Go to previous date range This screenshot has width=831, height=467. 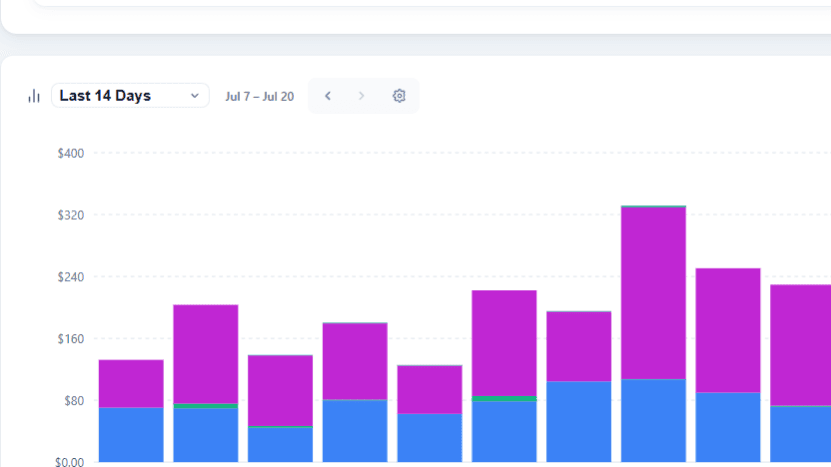pos(328,96)
